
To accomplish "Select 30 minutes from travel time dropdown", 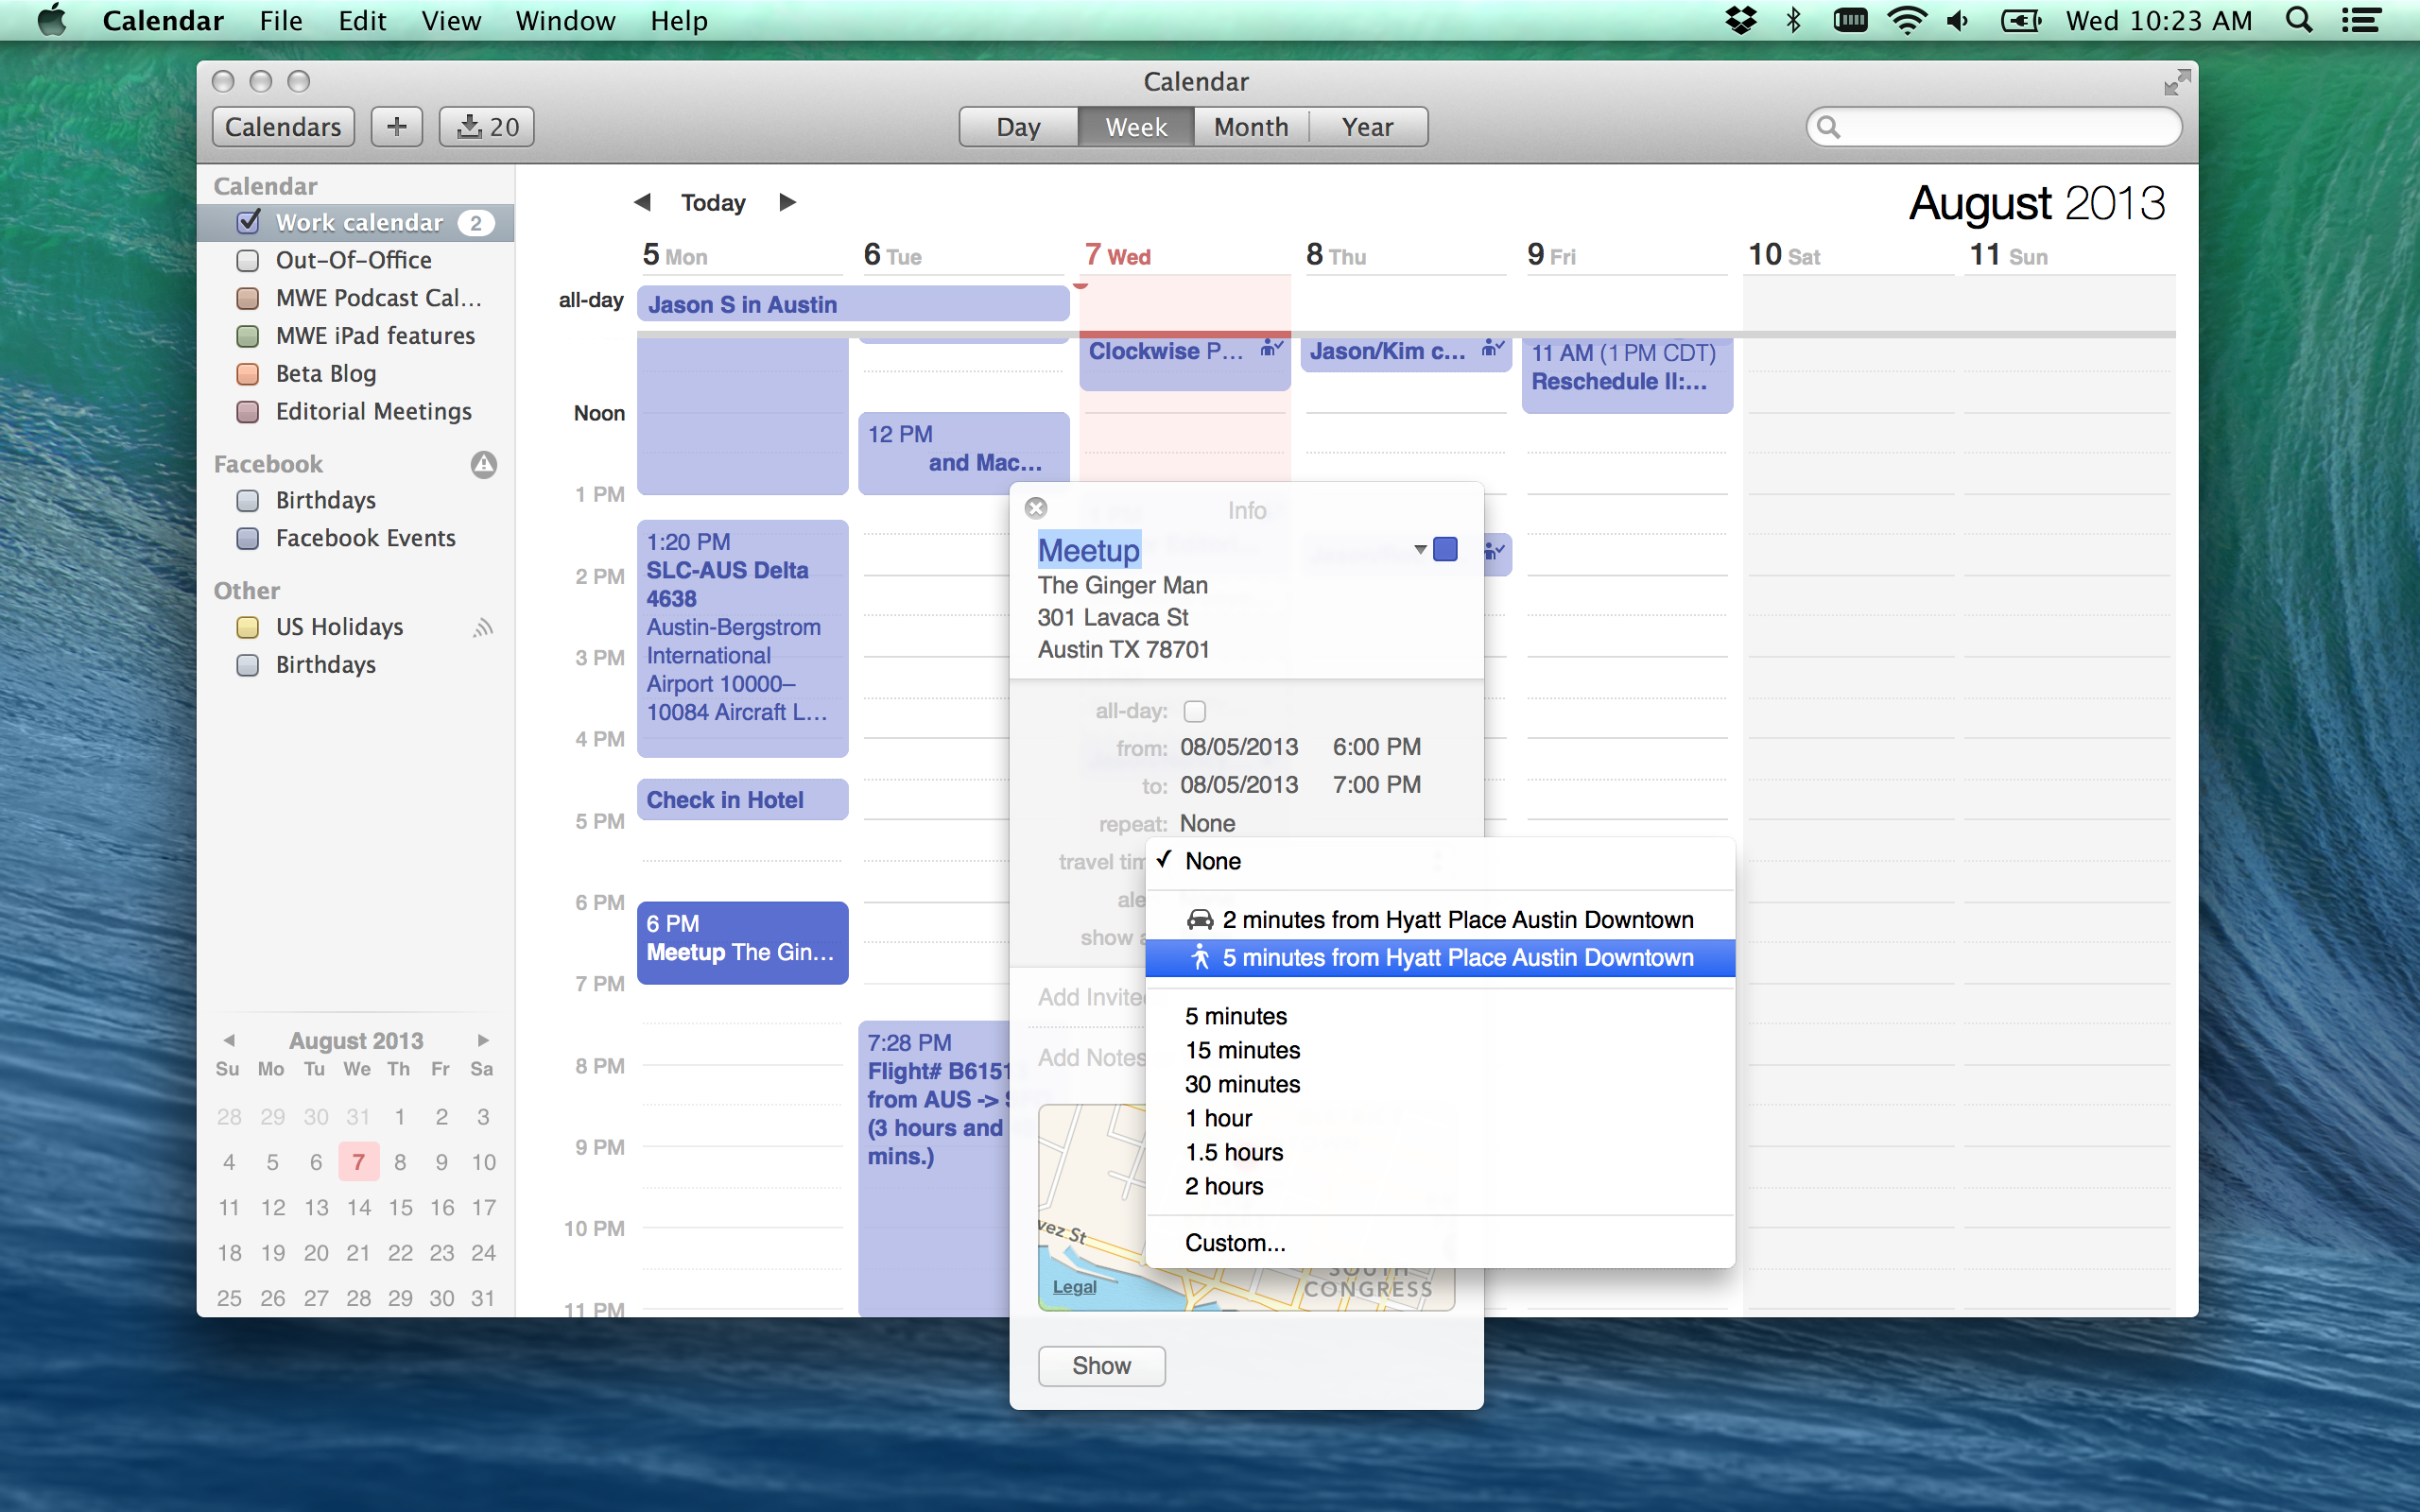I will click(x=1242, y=1085).
